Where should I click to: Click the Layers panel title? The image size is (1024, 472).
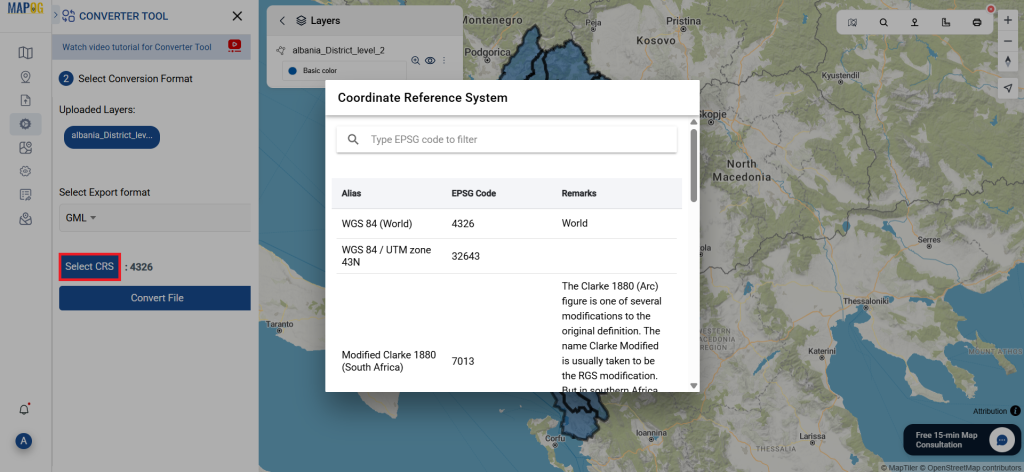click(325, 21)
